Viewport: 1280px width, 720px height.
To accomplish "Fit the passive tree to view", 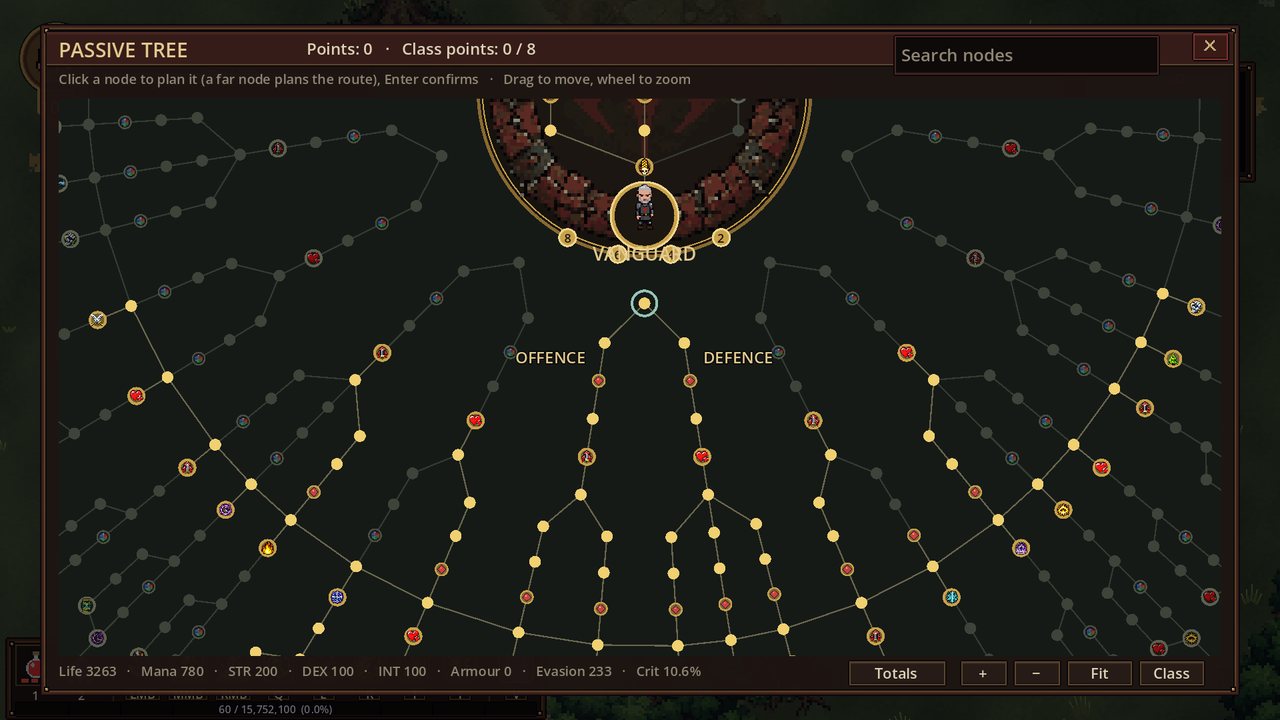I will coord(1099,673).
